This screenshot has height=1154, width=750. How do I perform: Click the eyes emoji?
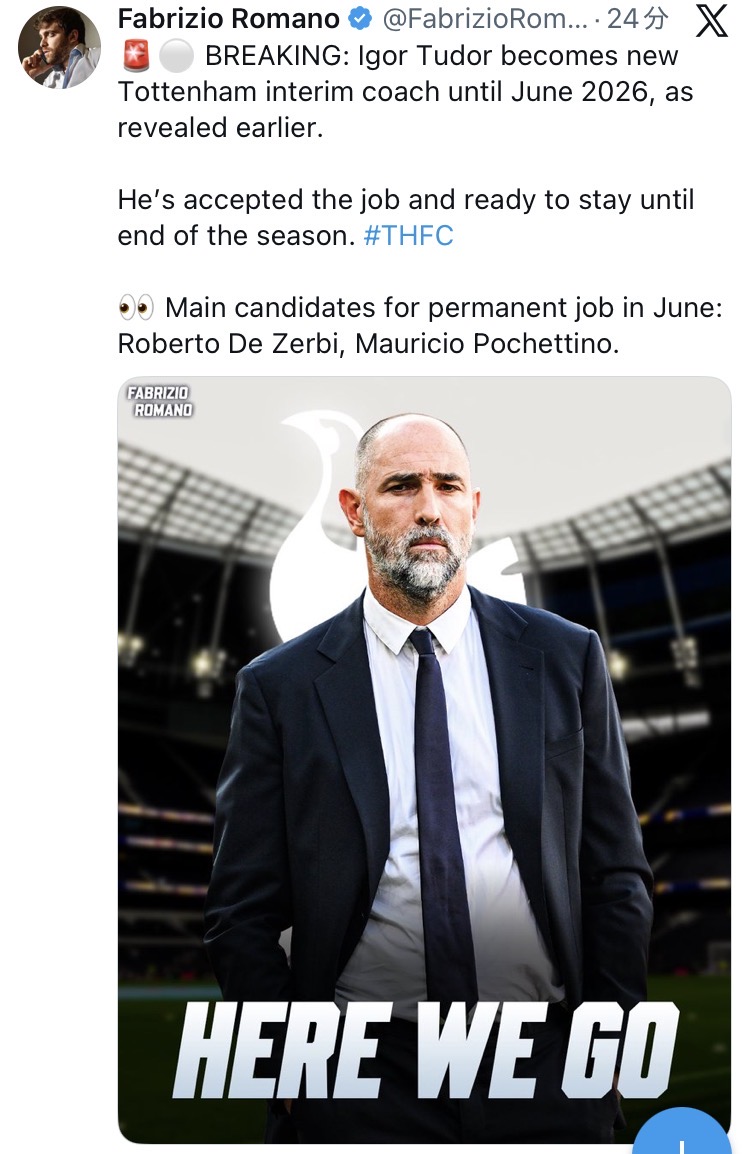coord(136,306)
